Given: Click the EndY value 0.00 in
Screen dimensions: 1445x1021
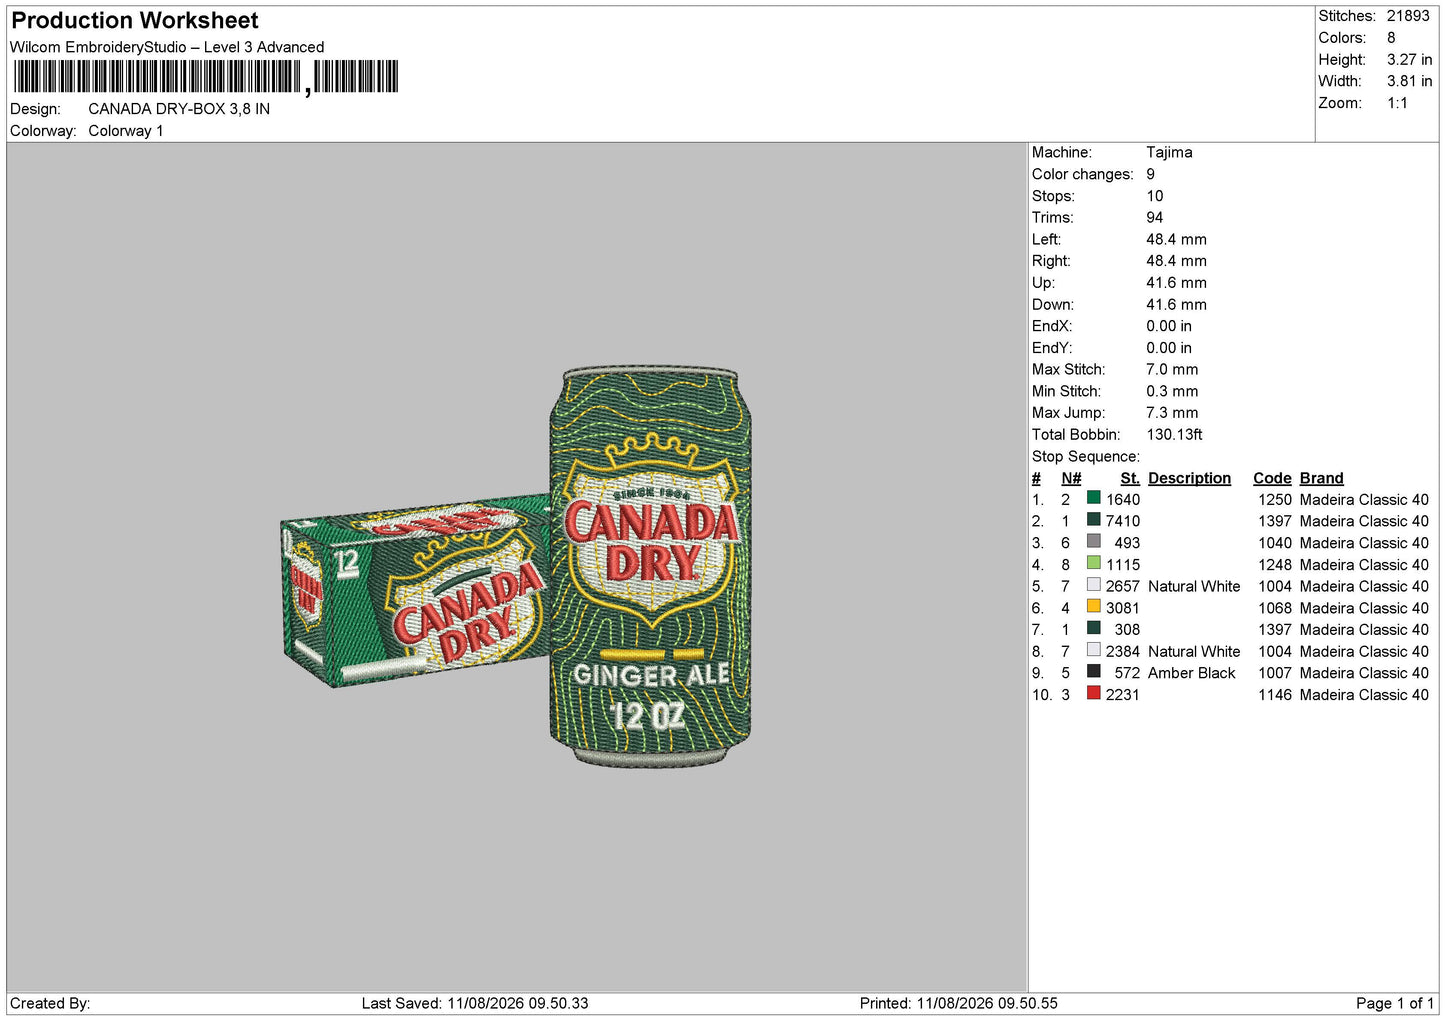Looking at the screenshot, I should pos(1169,348).
